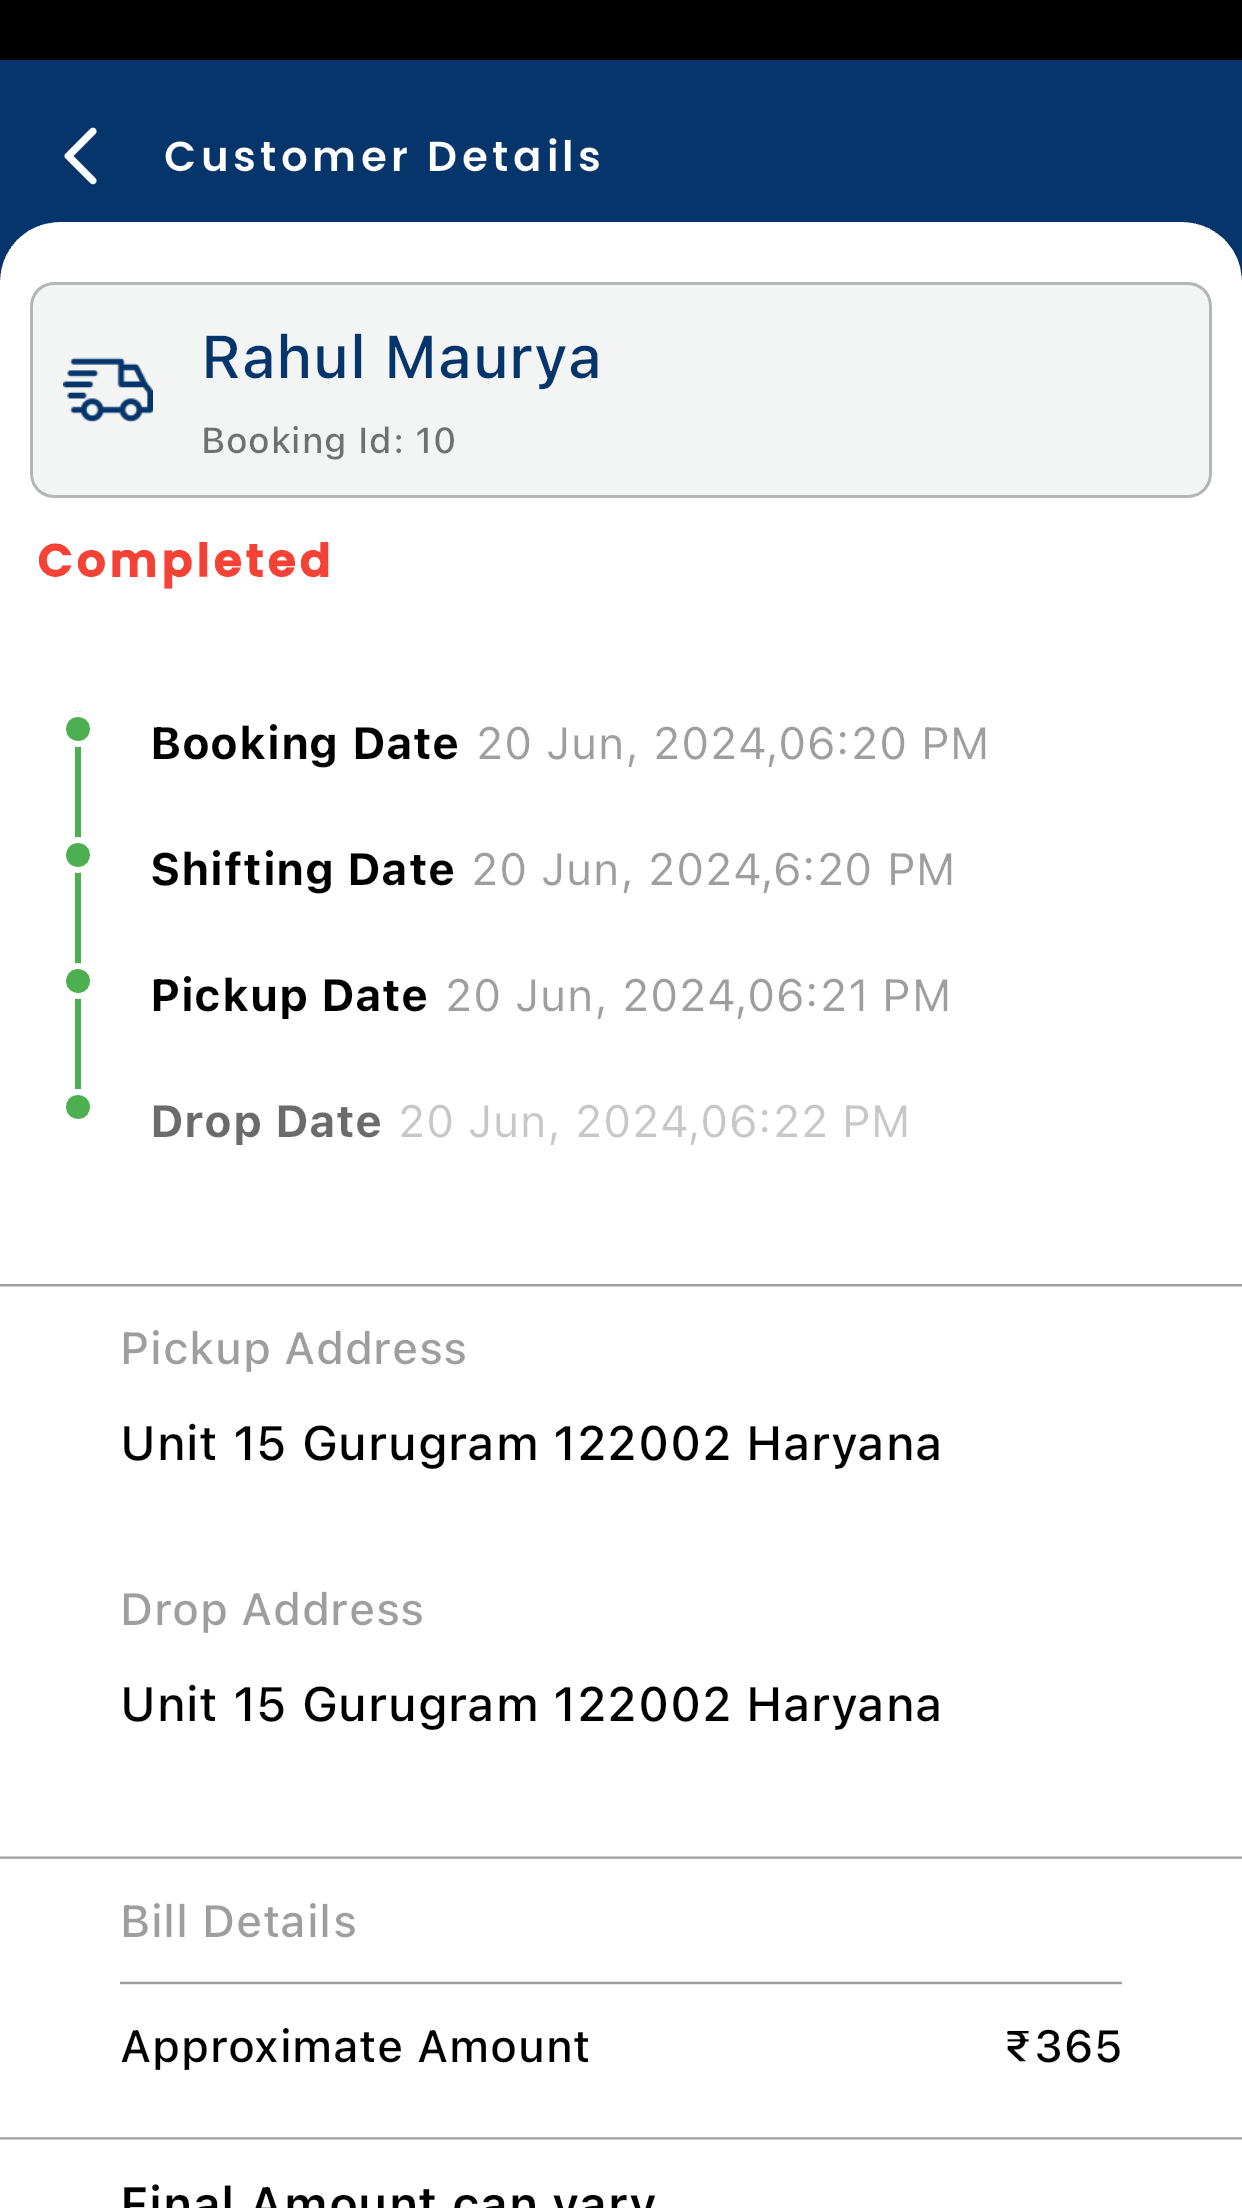Tap the Final Amount can vary note
Image resolution: width=1242 pixels, height=2208 pixels.
point(388,2195)
